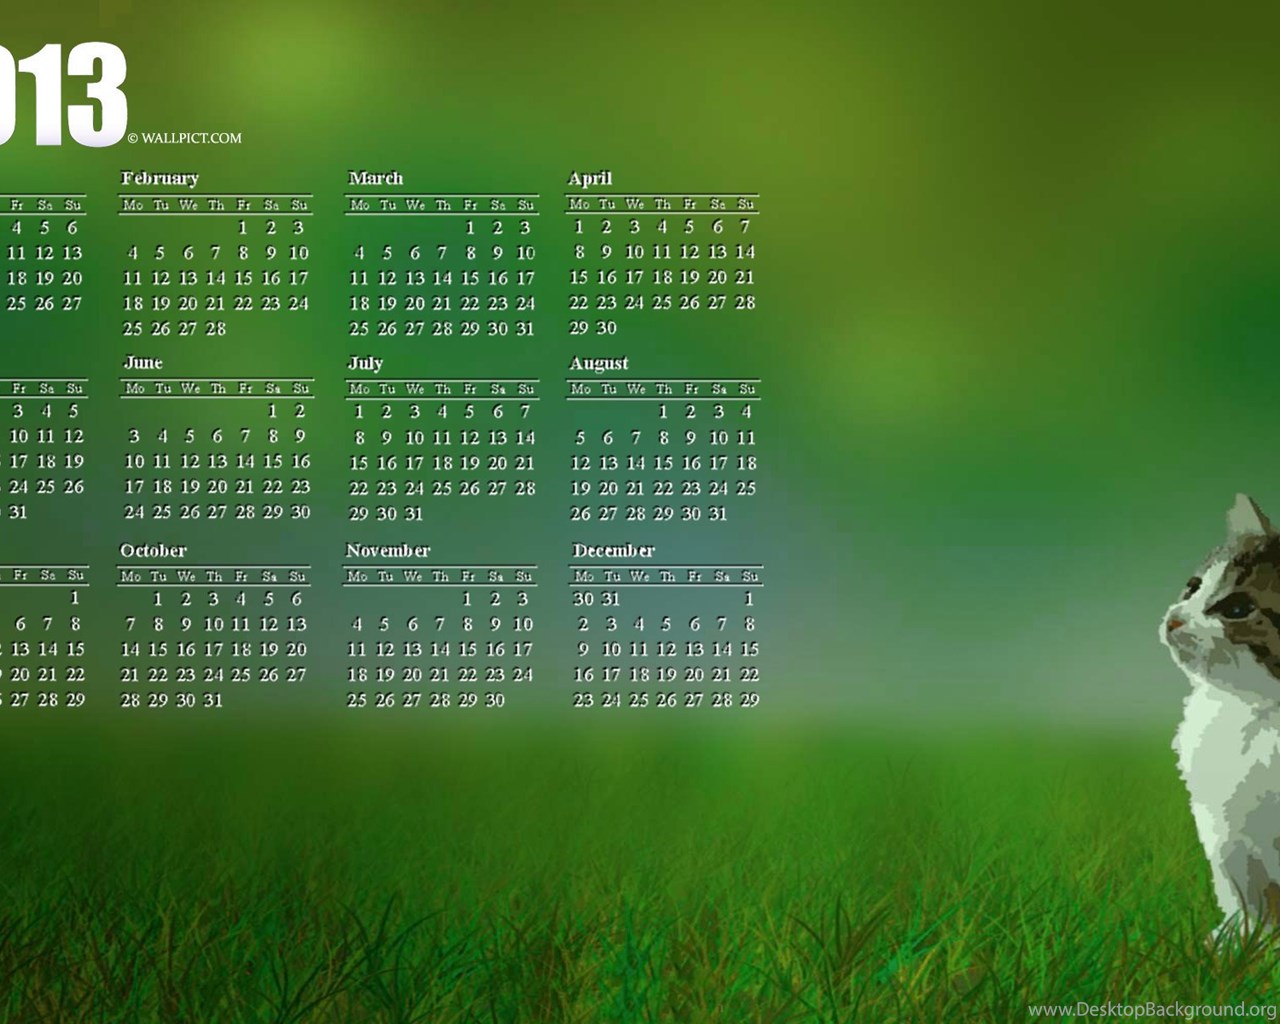Click the February month heading
Screen dimensions: 1280x1024
160,179
